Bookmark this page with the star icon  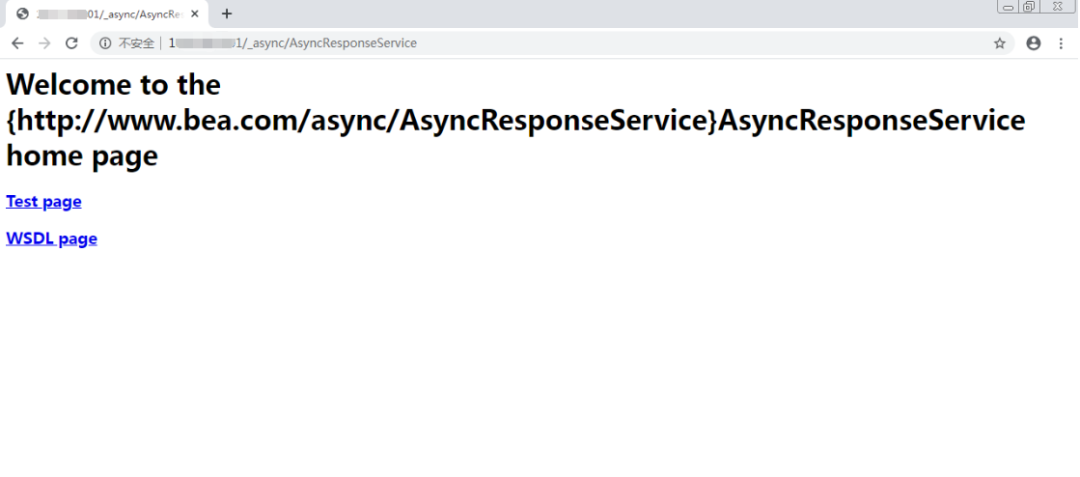click(x=999, y=43)
